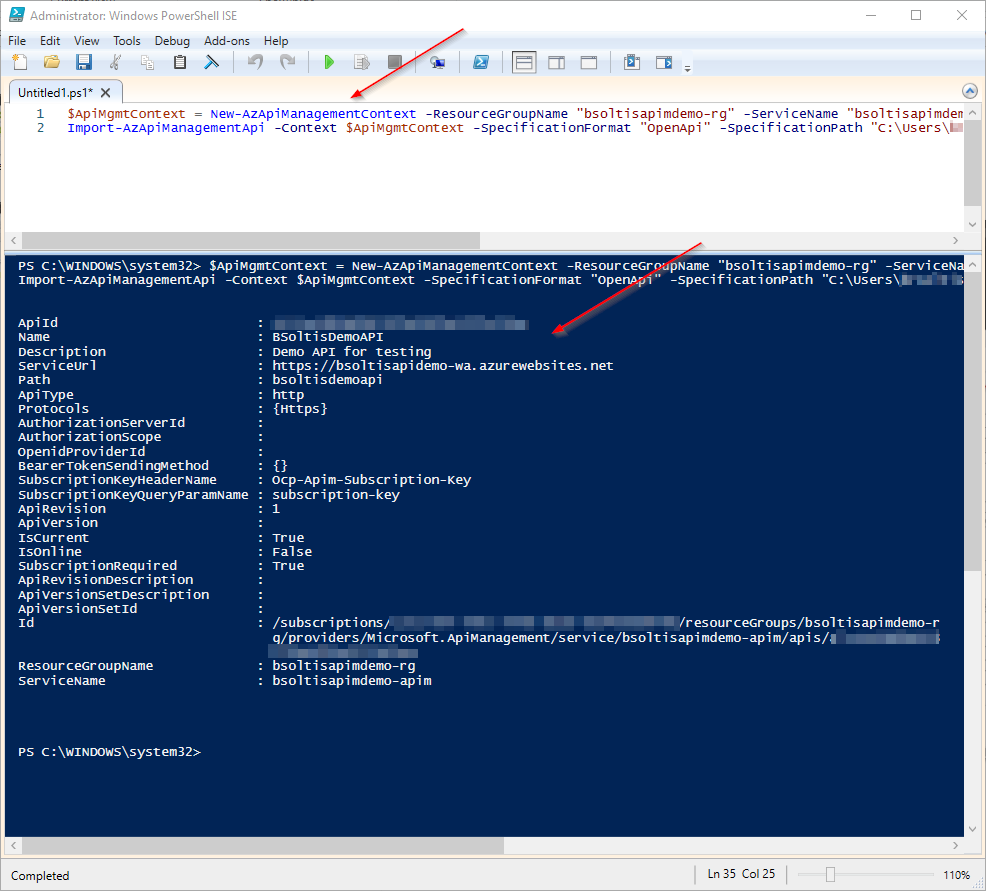This screenshot has width=986, height=891.
Task: Open a script with the folder icon
Action: [x=51, y=63]
